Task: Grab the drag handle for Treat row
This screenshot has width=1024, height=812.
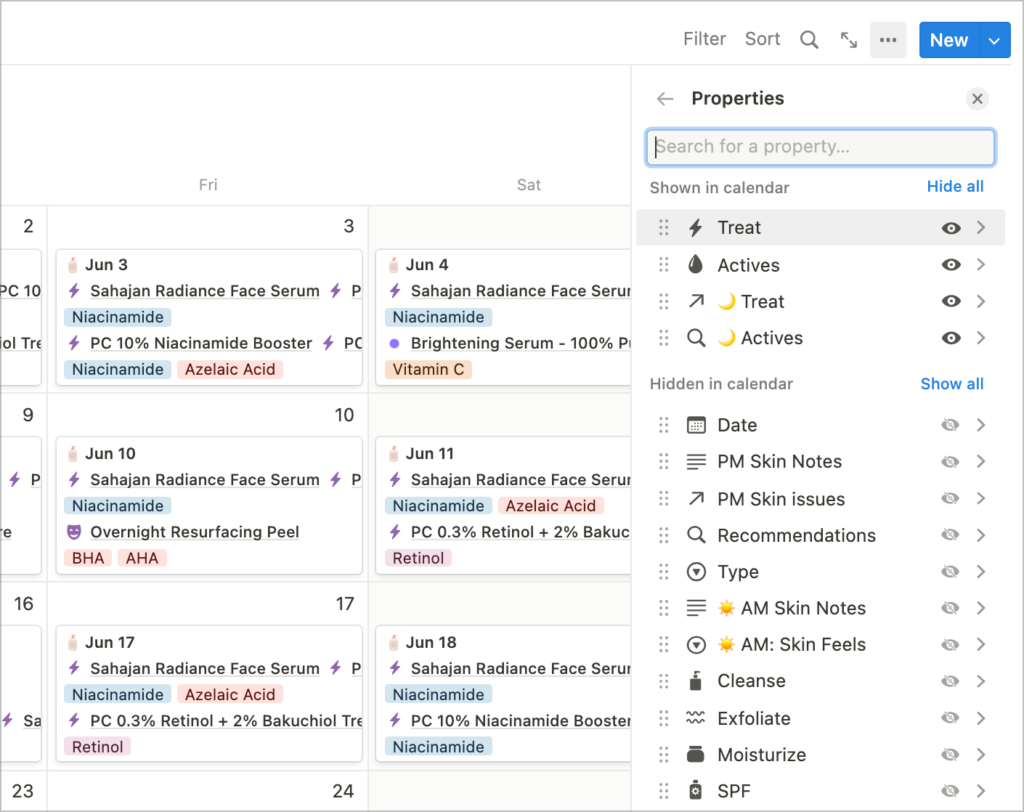Action: point(664,227)
